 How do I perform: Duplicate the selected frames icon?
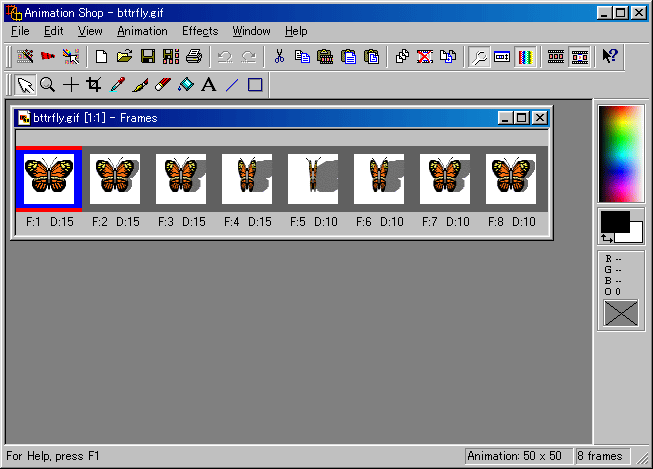coord(402,56)
